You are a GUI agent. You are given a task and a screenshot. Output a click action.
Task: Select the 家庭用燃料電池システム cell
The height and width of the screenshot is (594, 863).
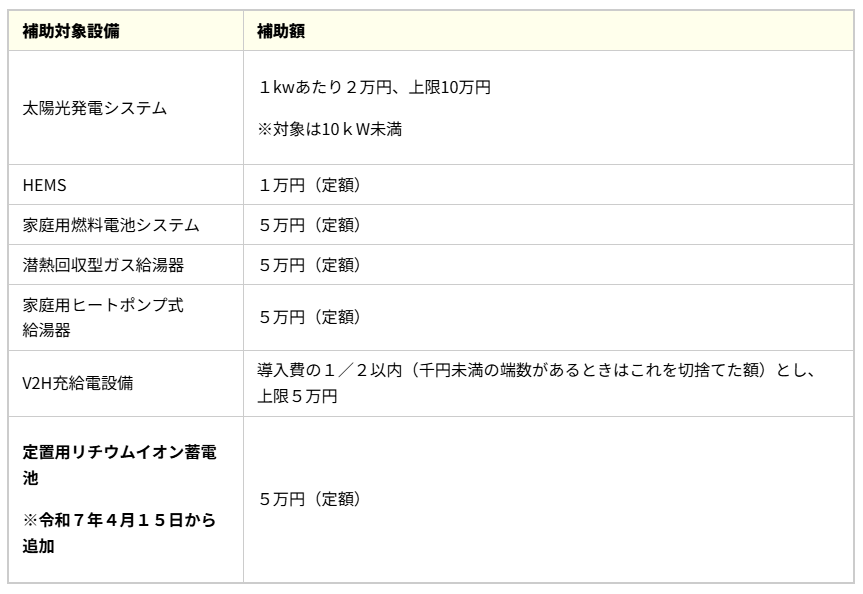[x=111, y=225]
